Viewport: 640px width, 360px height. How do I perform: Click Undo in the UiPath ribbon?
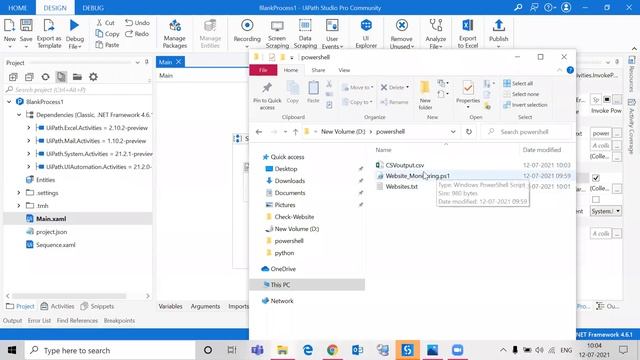pyautogui.click(x=138, y=23)
